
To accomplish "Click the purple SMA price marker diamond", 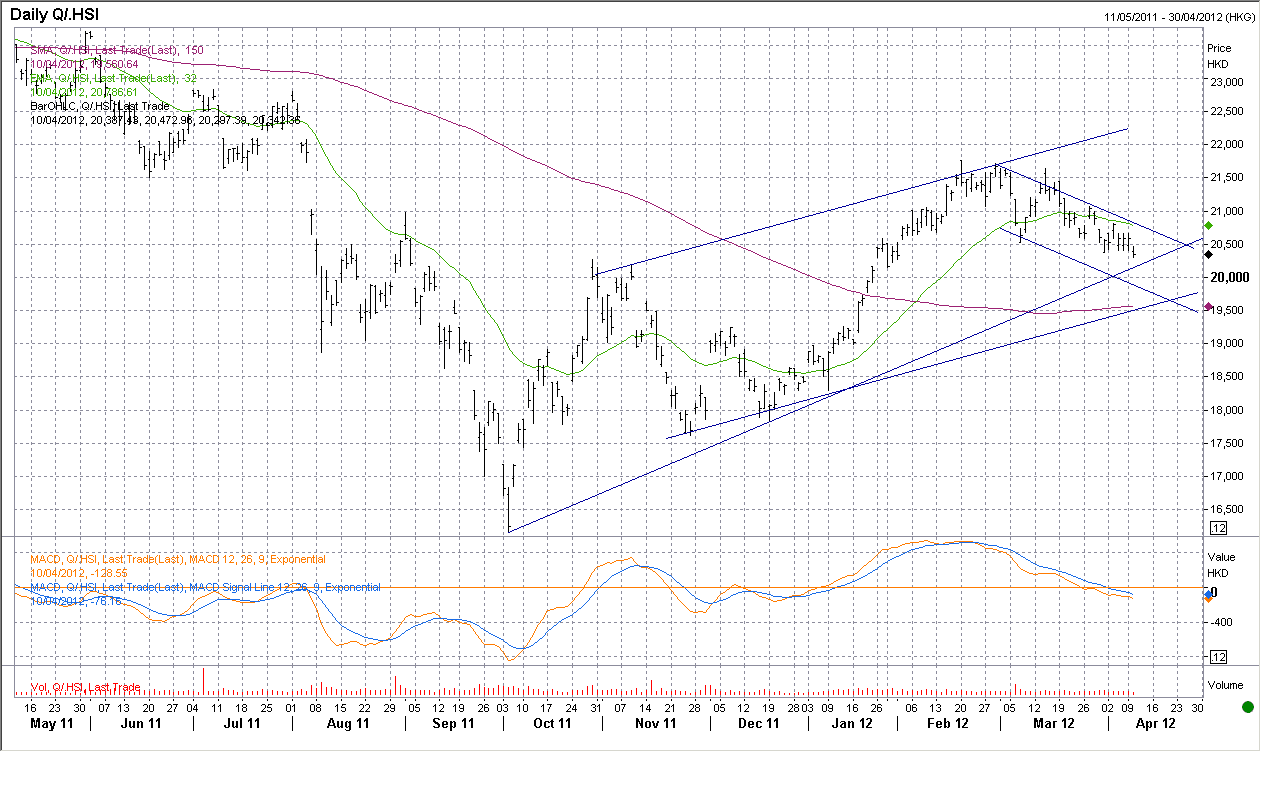I will [1208, 307].
